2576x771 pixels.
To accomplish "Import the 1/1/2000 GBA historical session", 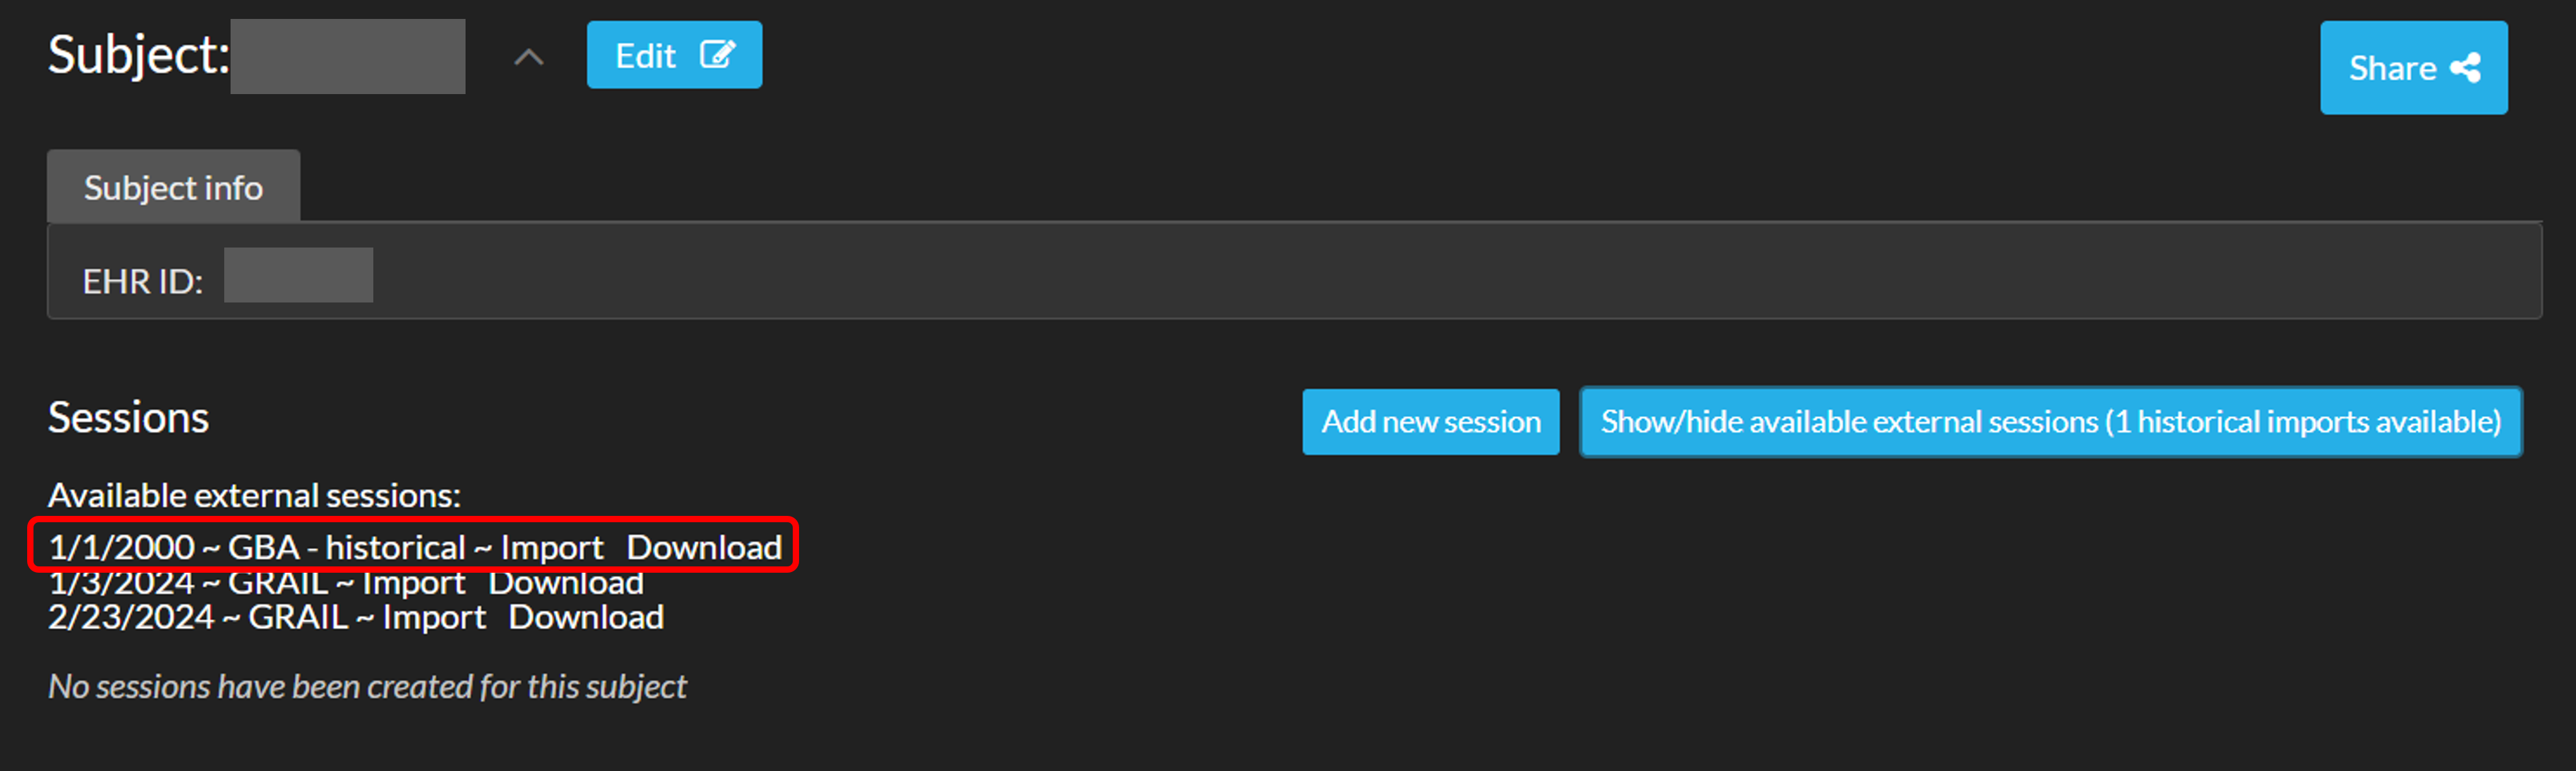I will click(551, 548).
